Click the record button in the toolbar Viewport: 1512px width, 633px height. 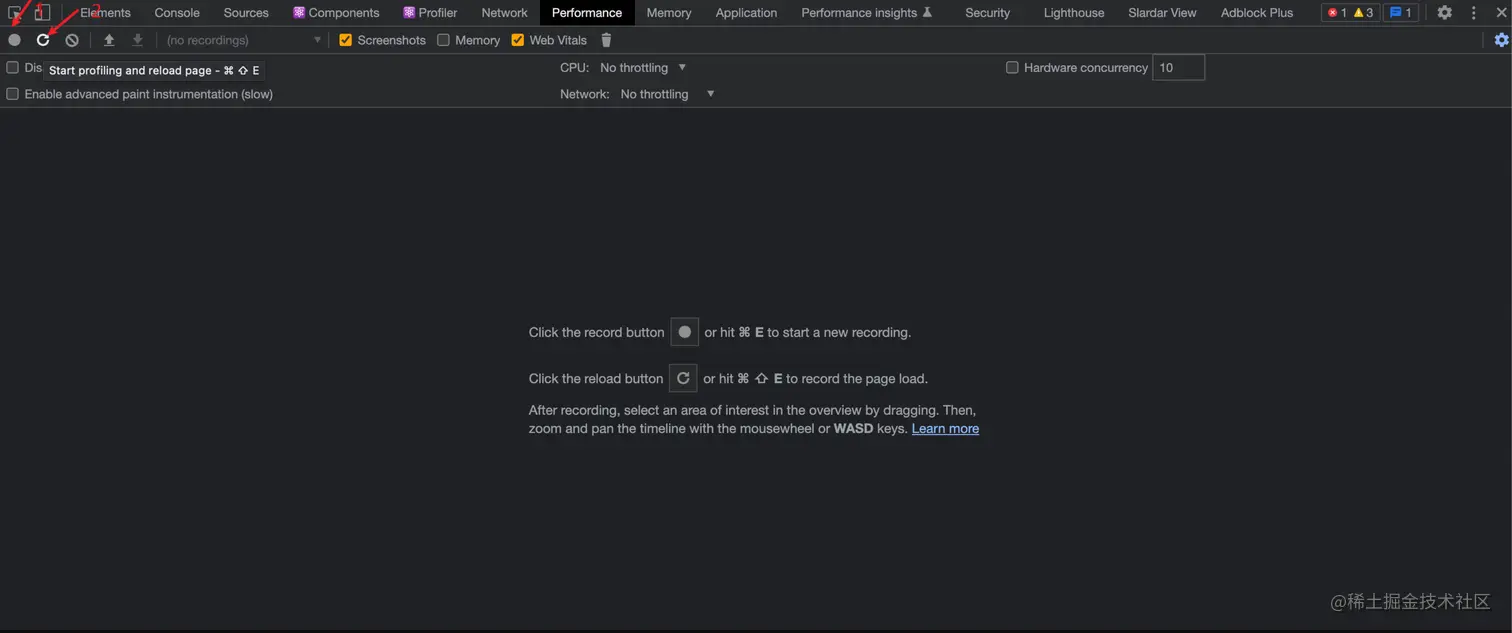point(14,40)
